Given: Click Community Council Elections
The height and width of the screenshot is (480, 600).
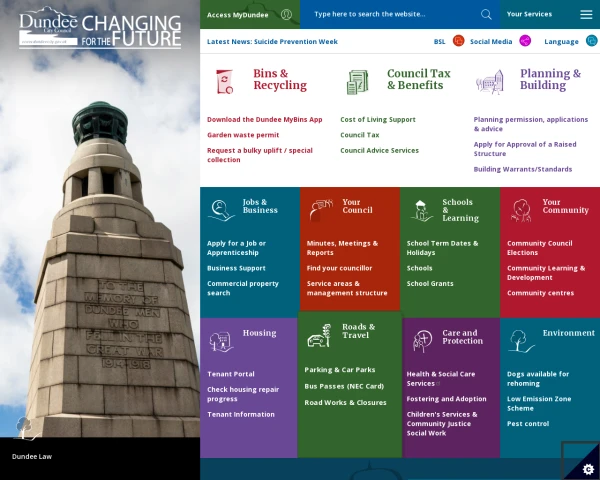Looking at the screenshot, I should (540, 248).
